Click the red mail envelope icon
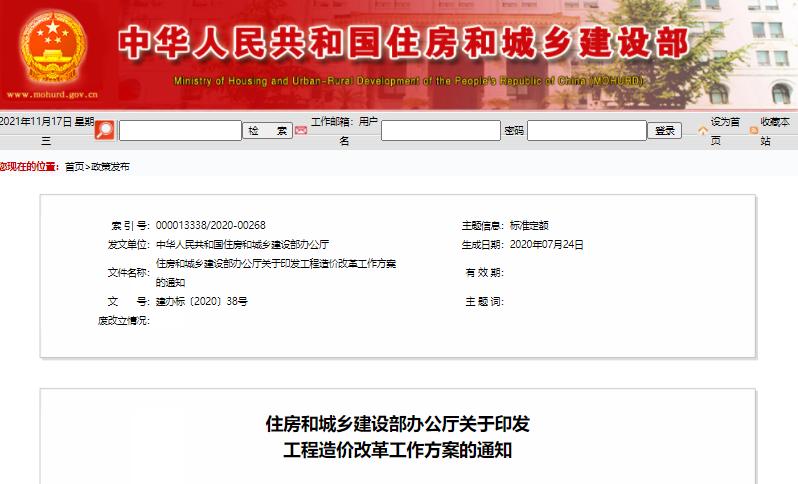 301,131
